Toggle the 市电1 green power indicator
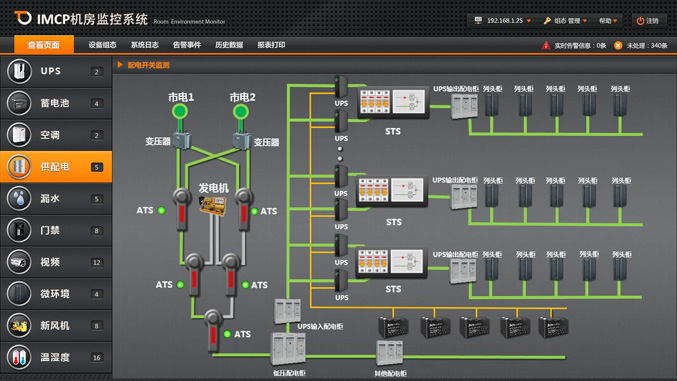 coord(180,112)
